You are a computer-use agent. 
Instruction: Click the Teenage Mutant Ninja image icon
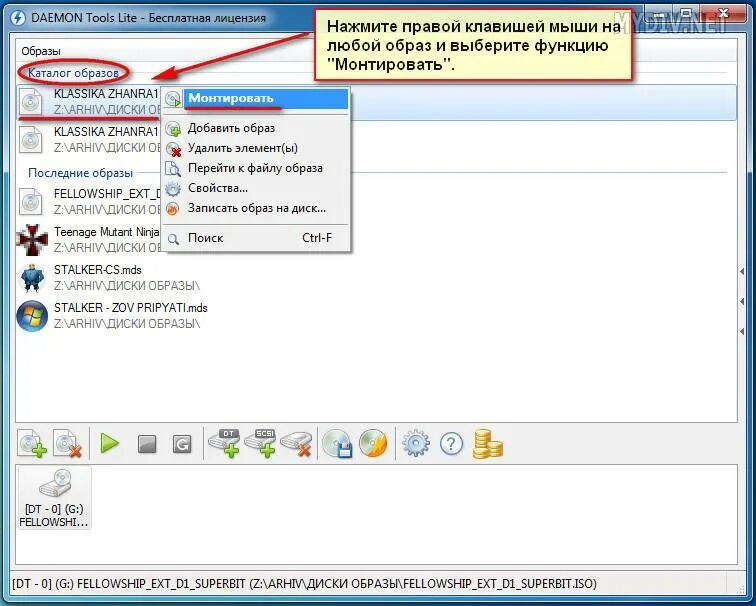click(x=32, y=239)
